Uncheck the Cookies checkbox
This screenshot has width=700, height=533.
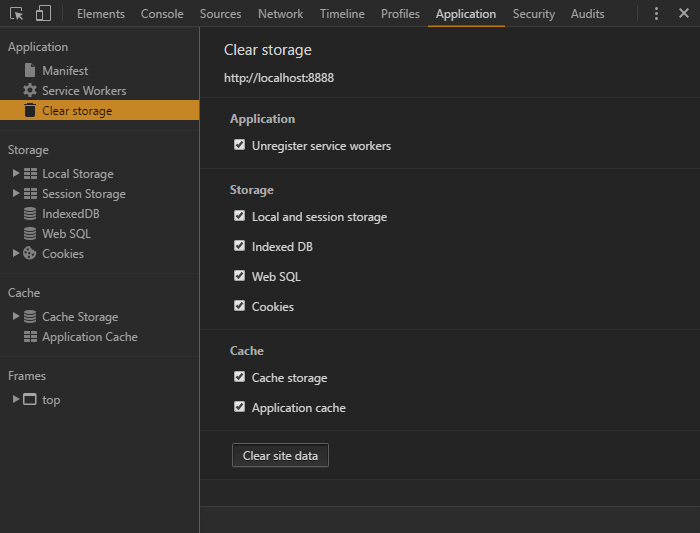(x=240, y=306)
